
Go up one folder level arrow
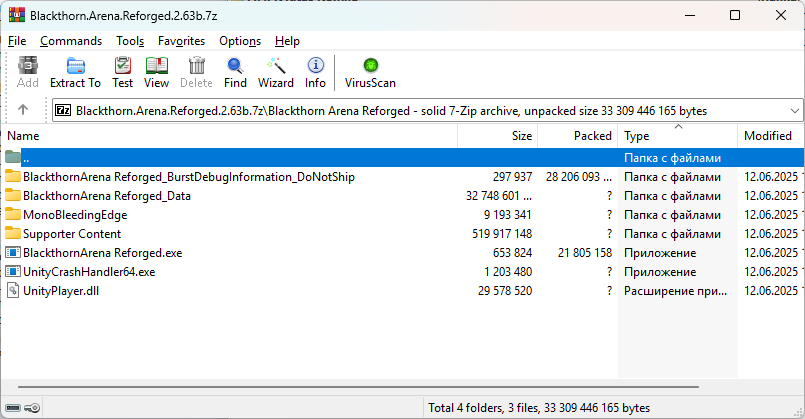(x=23, y=110)
